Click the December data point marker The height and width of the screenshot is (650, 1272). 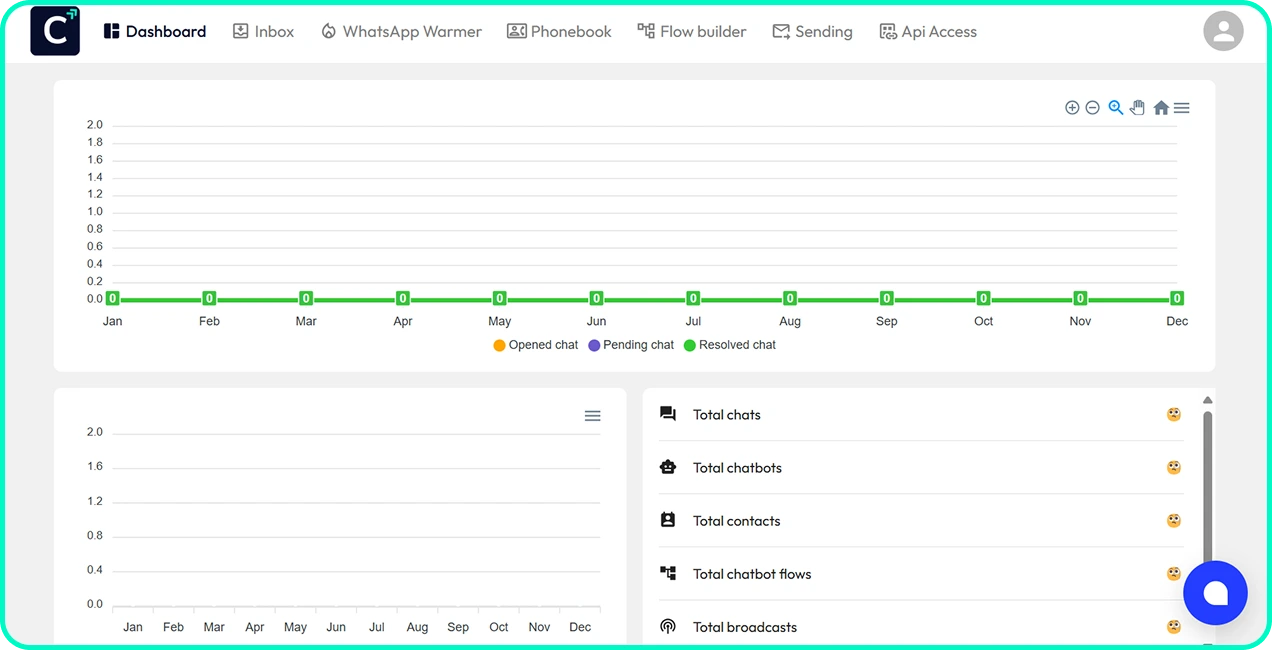[1177, 298]
